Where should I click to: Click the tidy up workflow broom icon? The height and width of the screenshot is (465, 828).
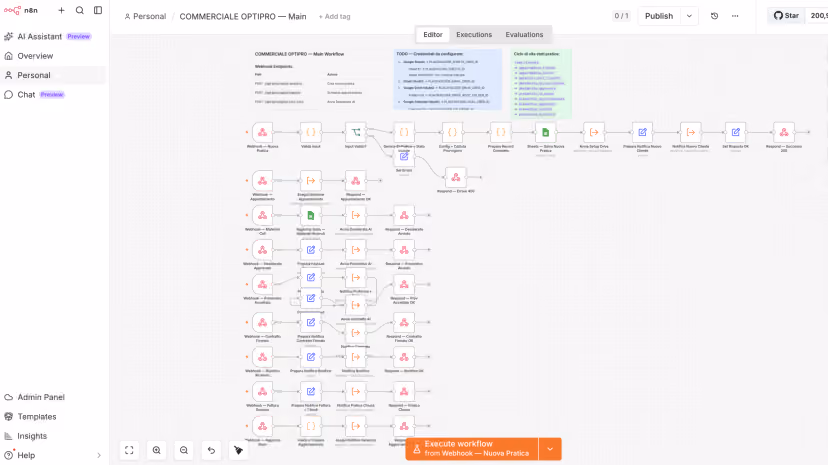[x=239, y=450]
